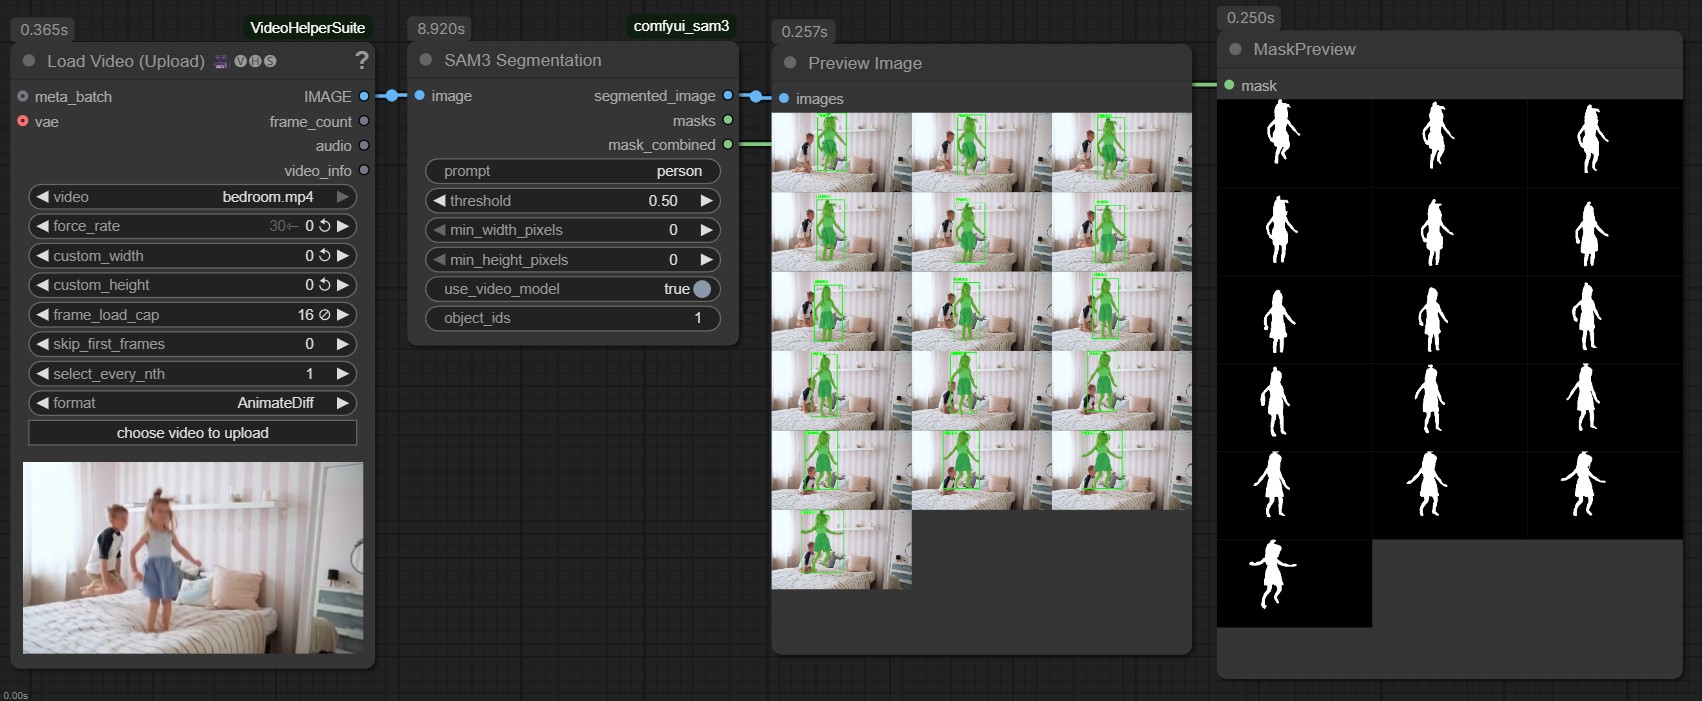Click the audio output socket
The width and height of the screenshot is (1702, 701).
click(364, 145)
